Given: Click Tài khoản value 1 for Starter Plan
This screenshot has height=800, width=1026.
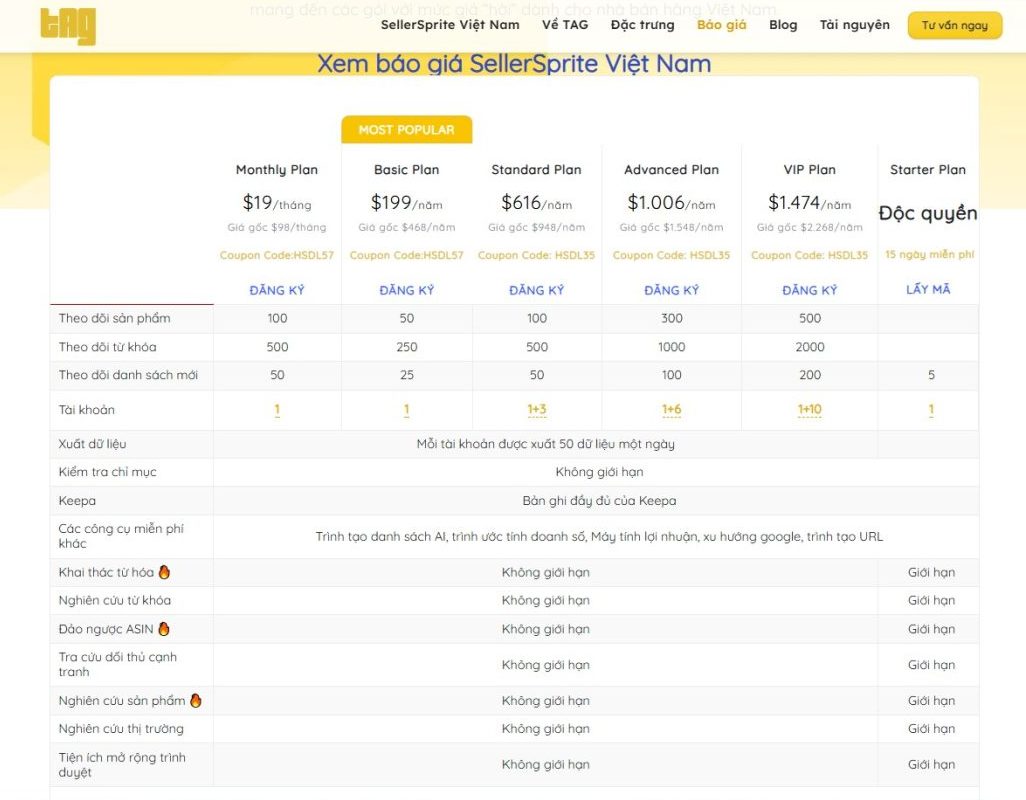Looking at the screenshot, I should point(931,409).
